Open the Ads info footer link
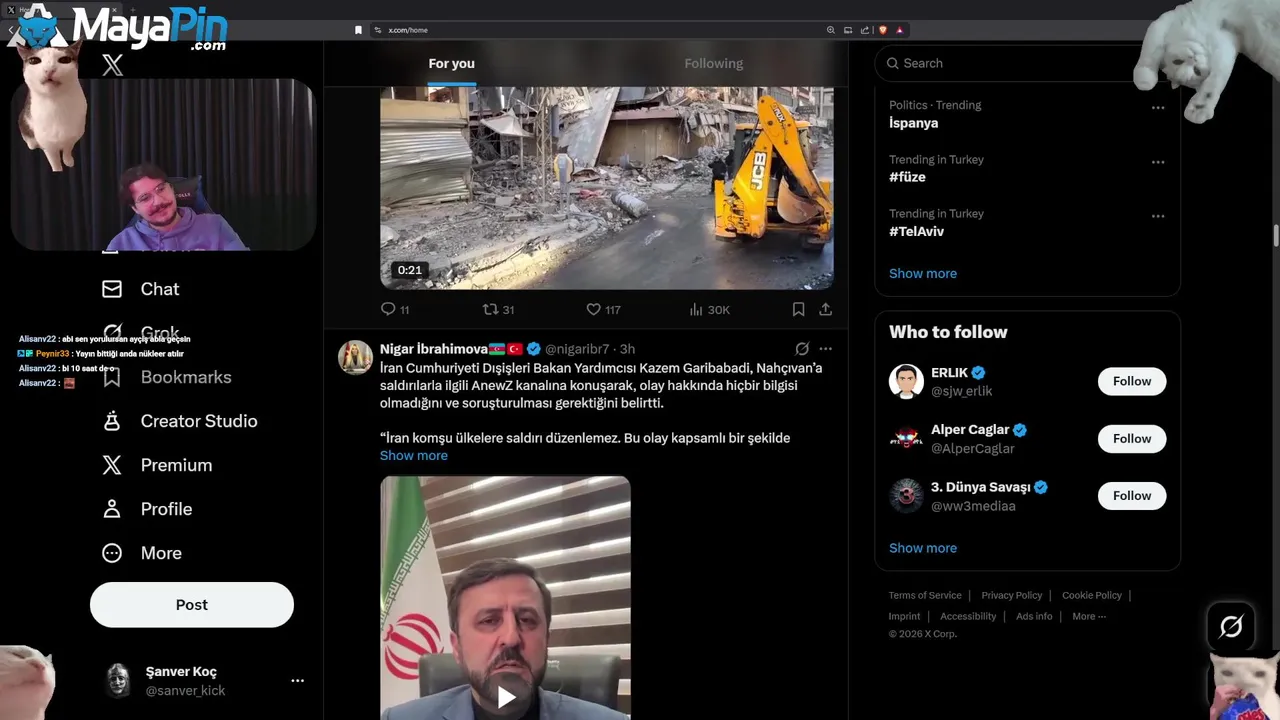 point(1034,616)
